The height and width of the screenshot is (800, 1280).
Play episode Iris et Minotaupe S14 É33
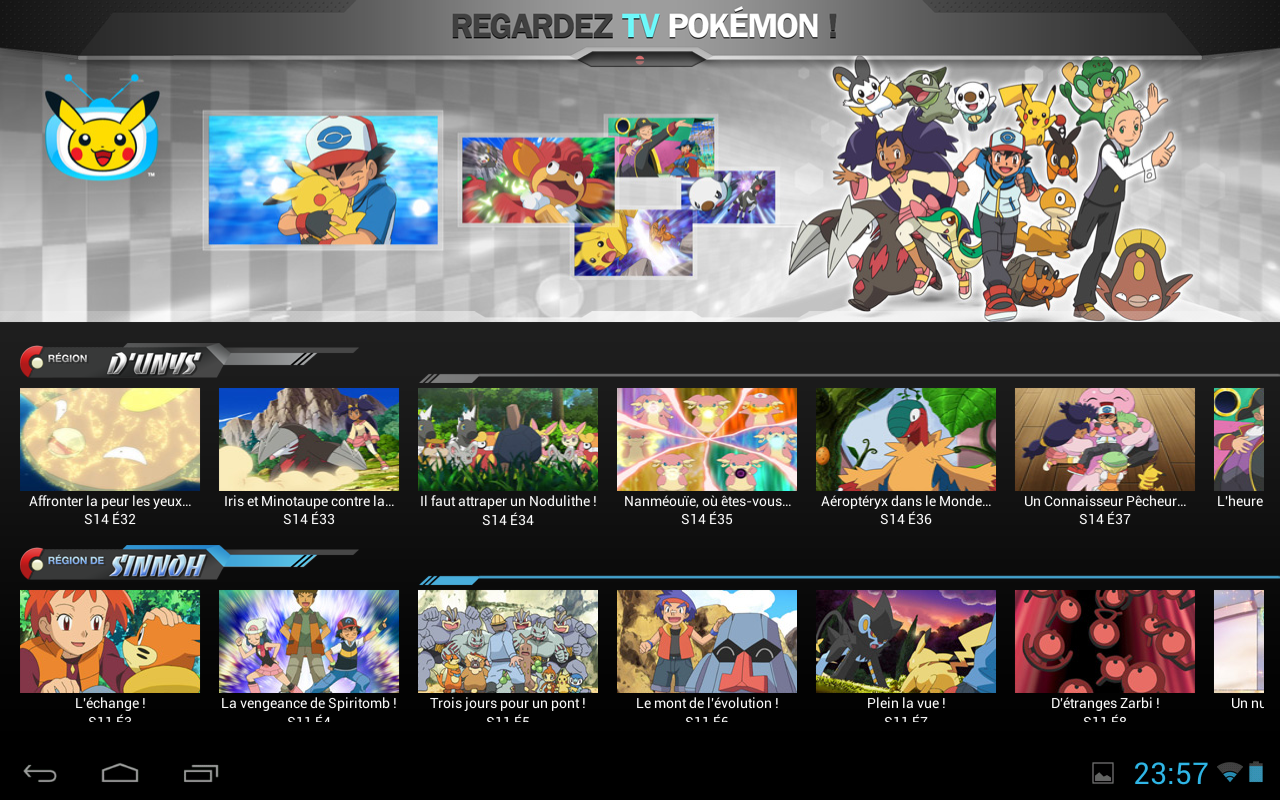click(309, 440)
